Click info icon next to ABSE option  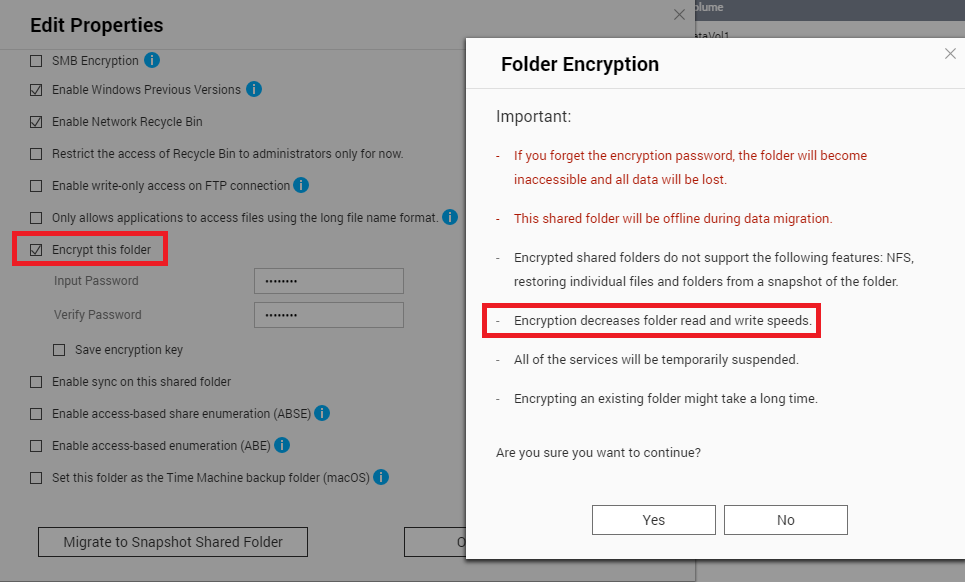pos(322,413)
